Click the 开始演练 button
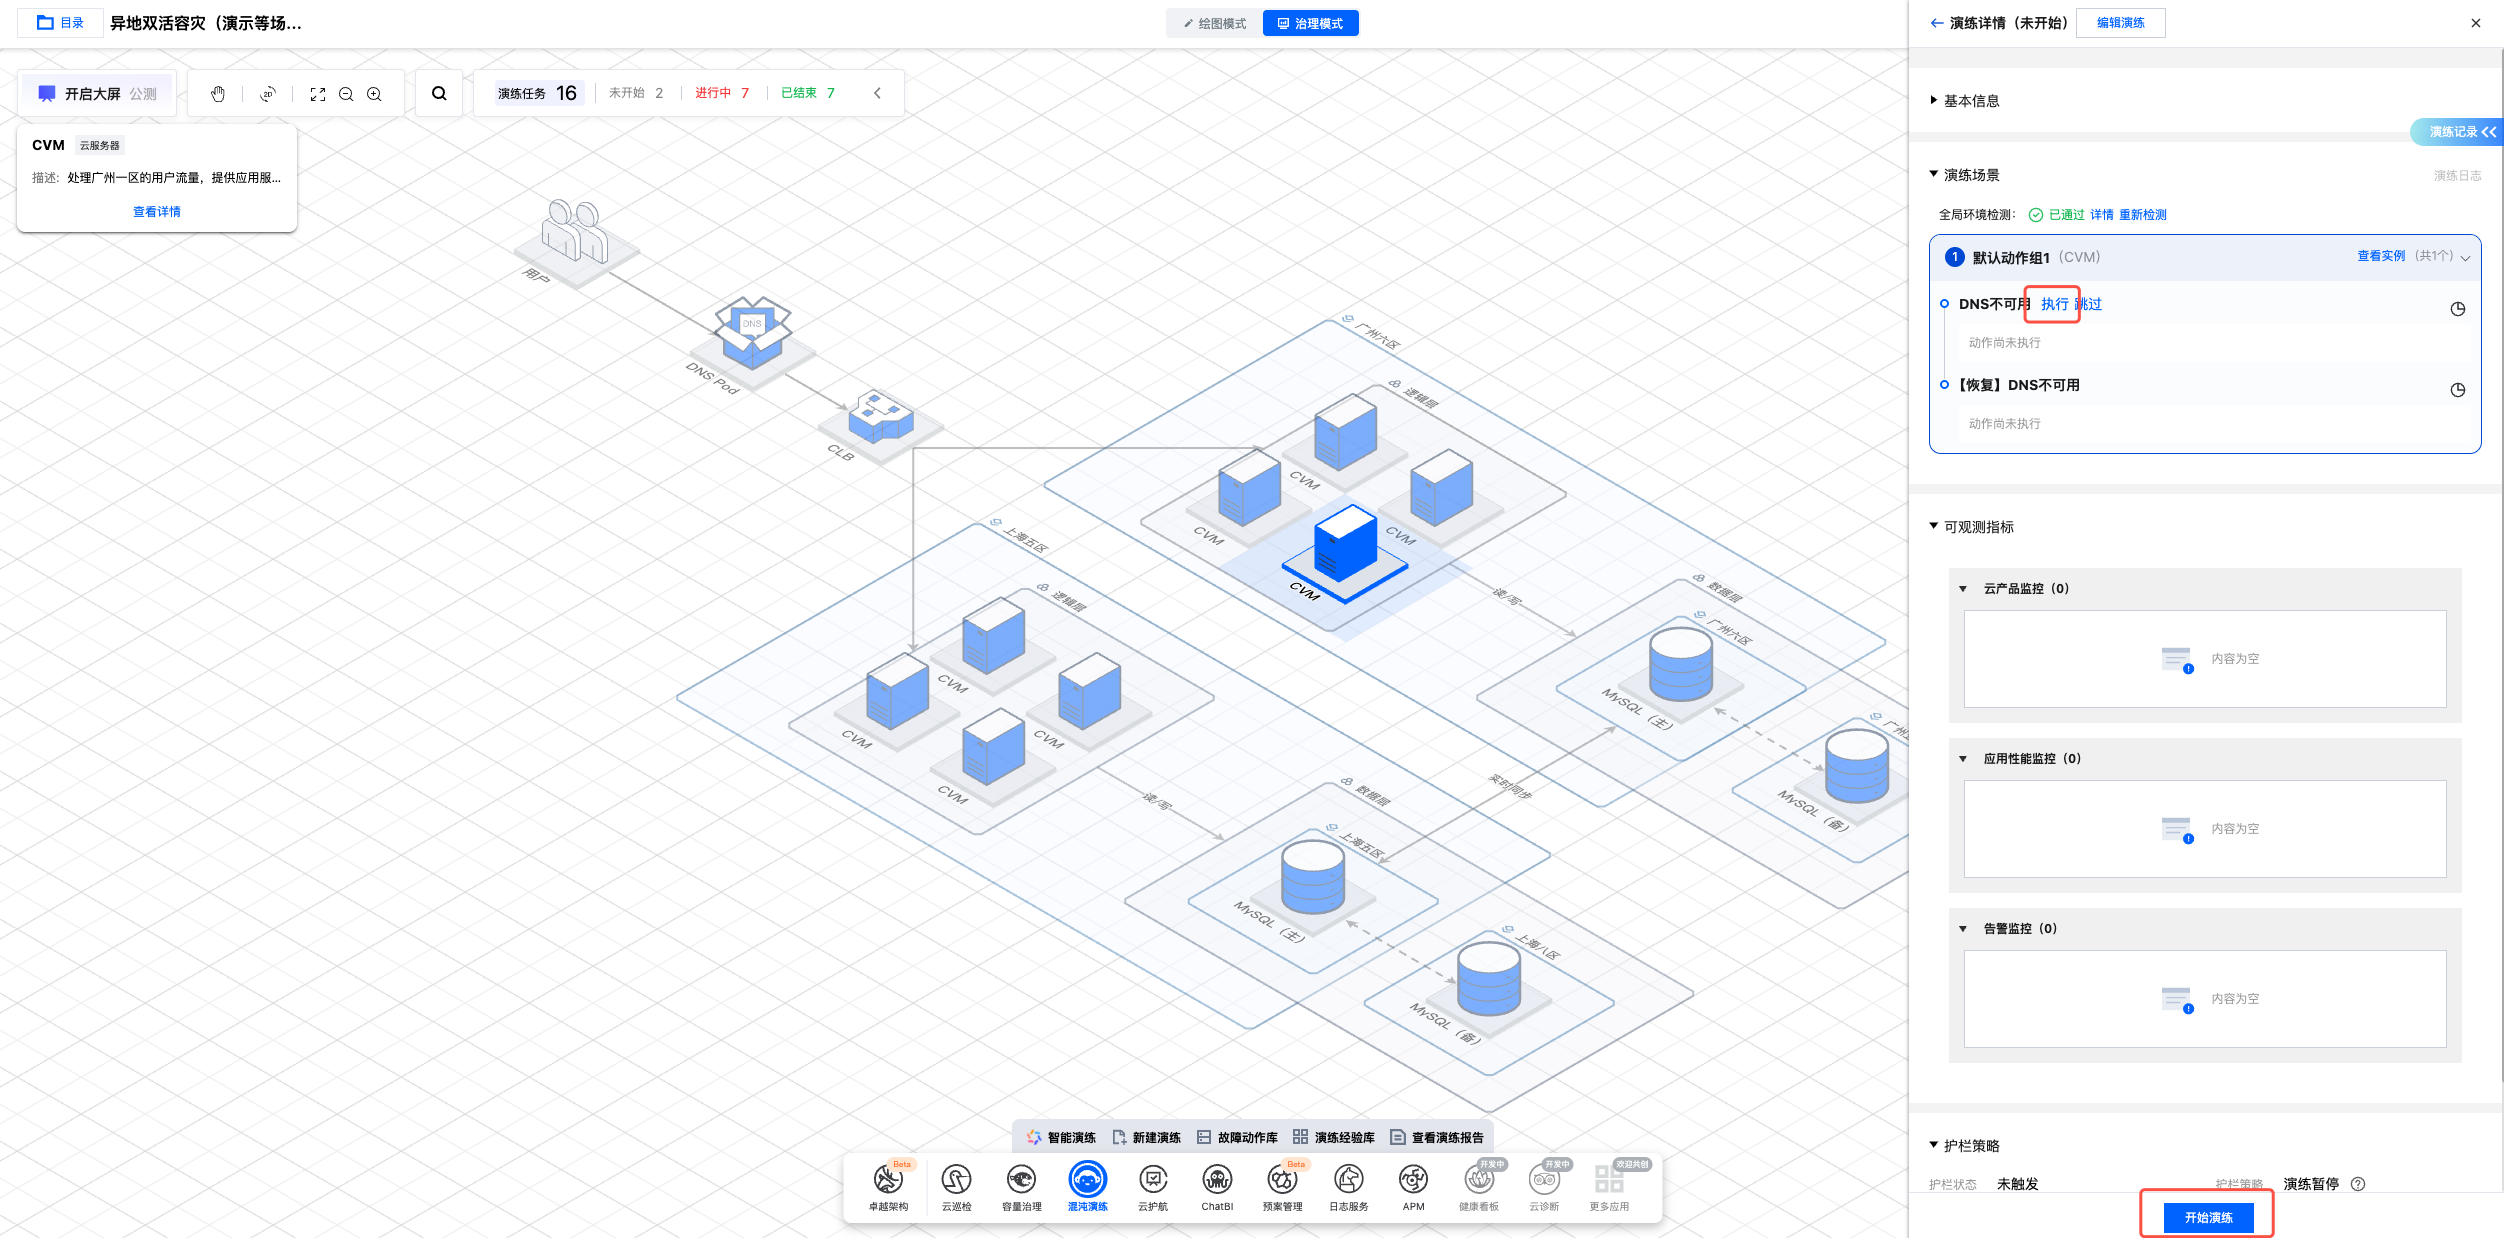Image resolution: width=2504 pixels, height=1238 pixels. [x=2208, y=1217]
